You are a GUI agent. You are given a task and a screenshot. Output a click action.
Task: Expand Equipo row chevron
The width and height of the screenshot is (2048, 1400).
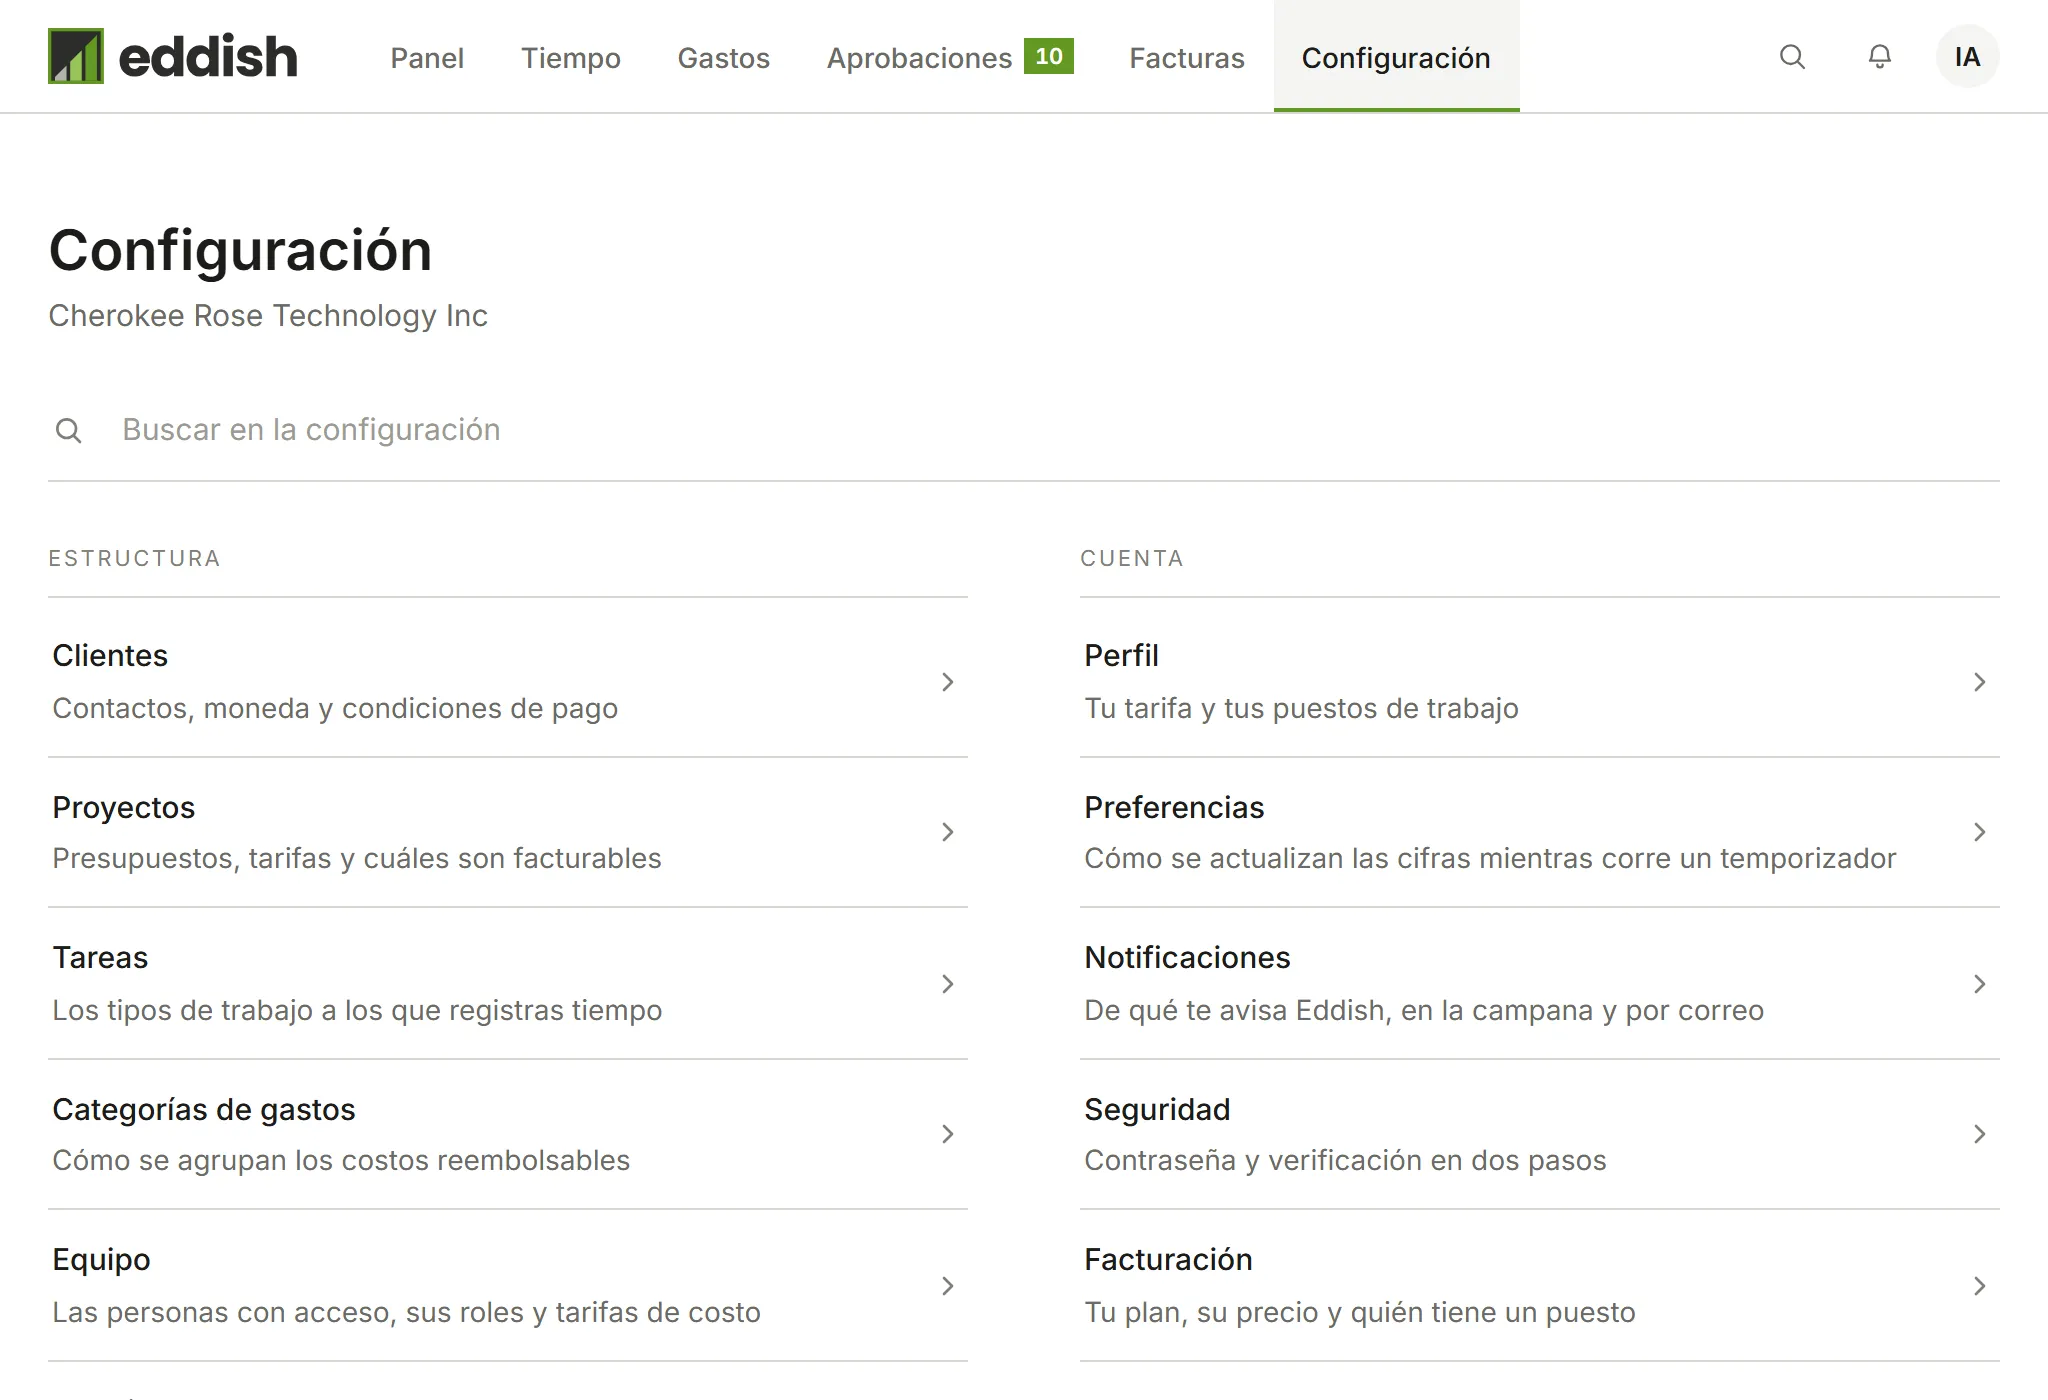point(947,1286)
